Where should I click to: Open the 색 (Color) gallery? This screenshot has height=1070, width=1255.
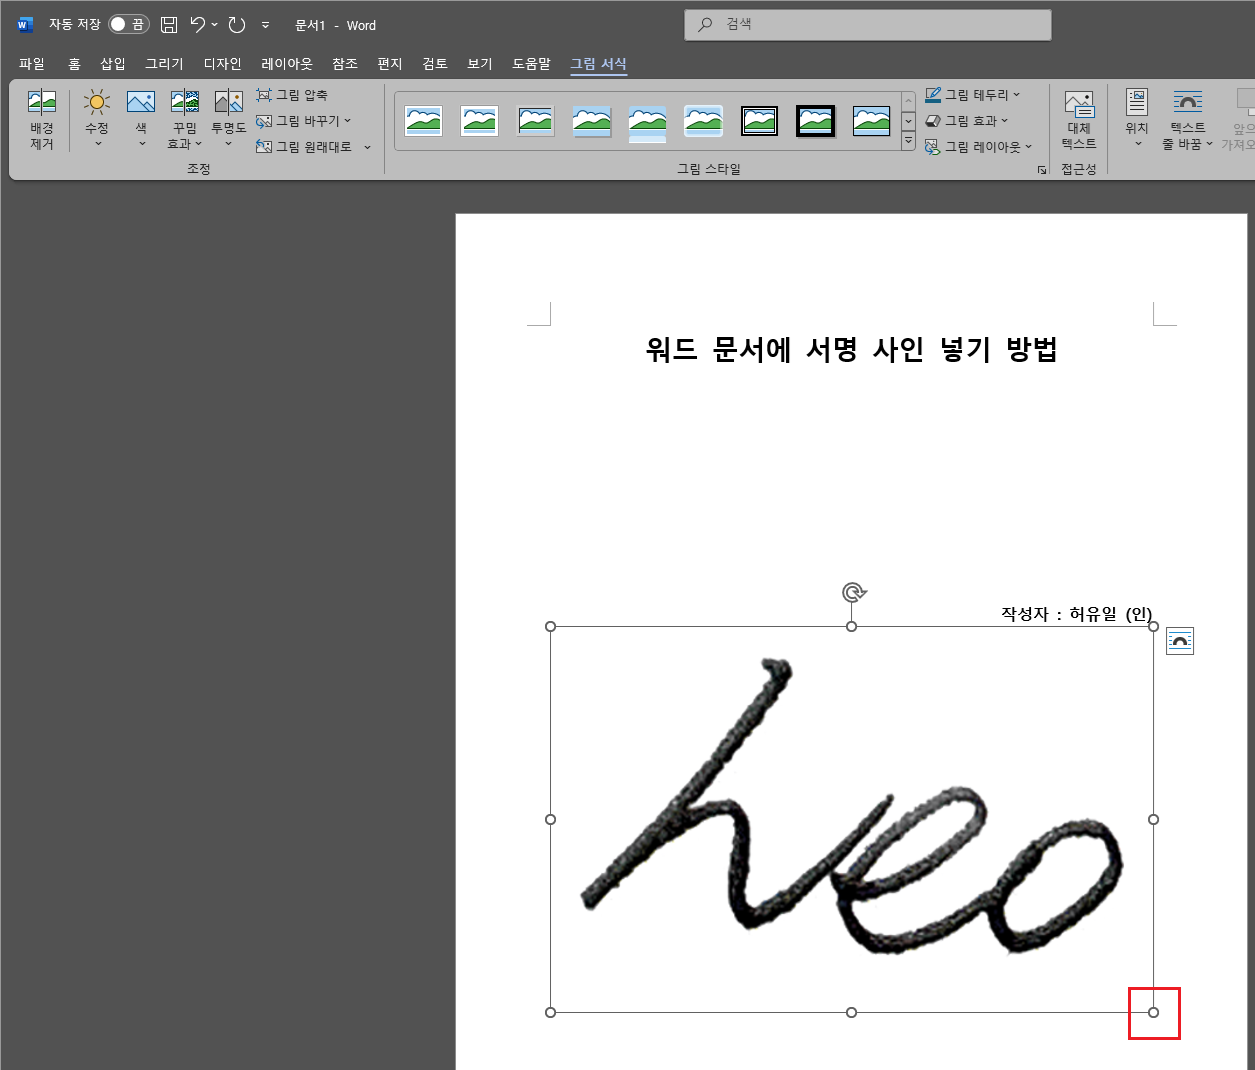(x=140, y=118)
